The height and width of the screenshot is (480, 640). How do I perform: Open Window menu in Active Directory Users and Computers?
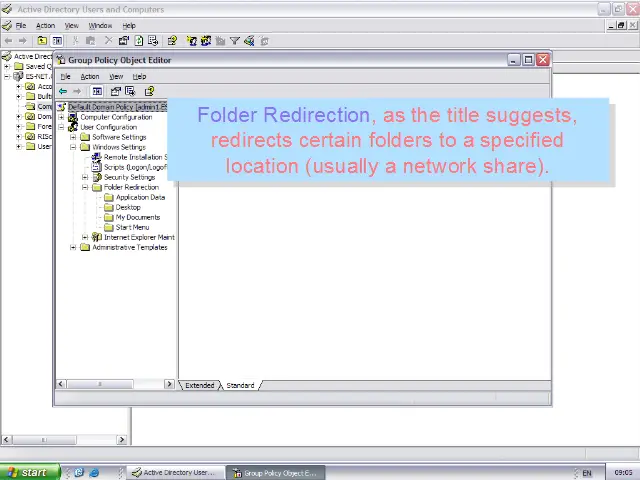click(100, 26)
